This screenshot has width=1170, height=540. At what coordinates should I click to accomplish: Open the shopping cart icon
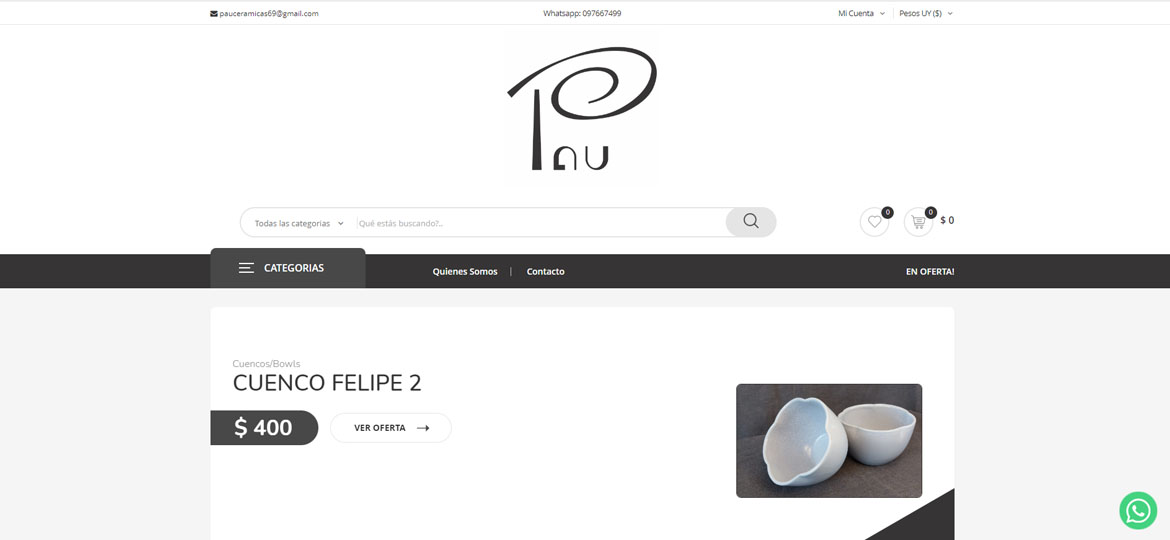(x=919, y=222)
